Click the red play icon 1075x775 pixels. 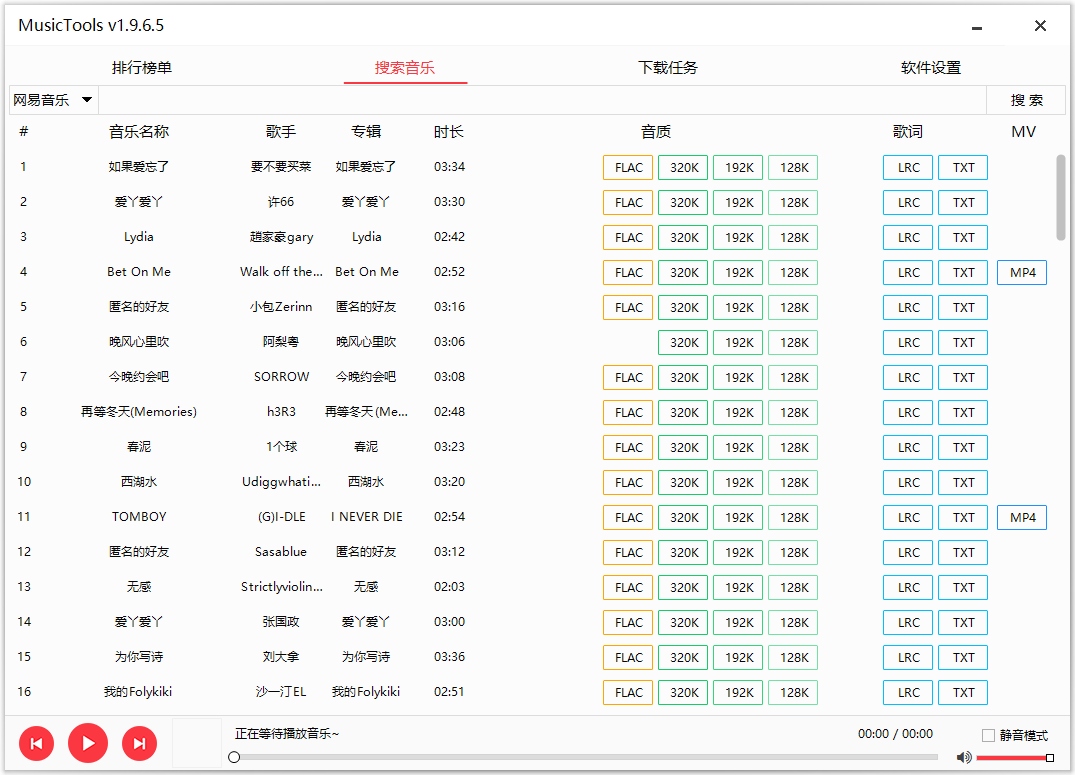coord(87,743)
